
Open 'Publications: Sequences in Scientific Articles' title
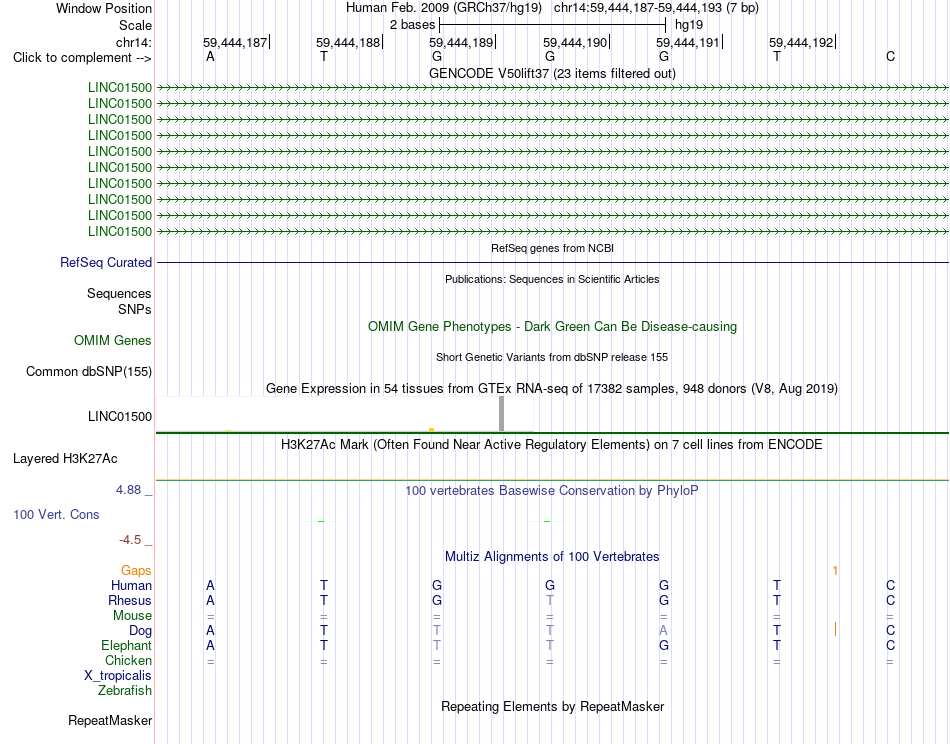pos(552,279)
